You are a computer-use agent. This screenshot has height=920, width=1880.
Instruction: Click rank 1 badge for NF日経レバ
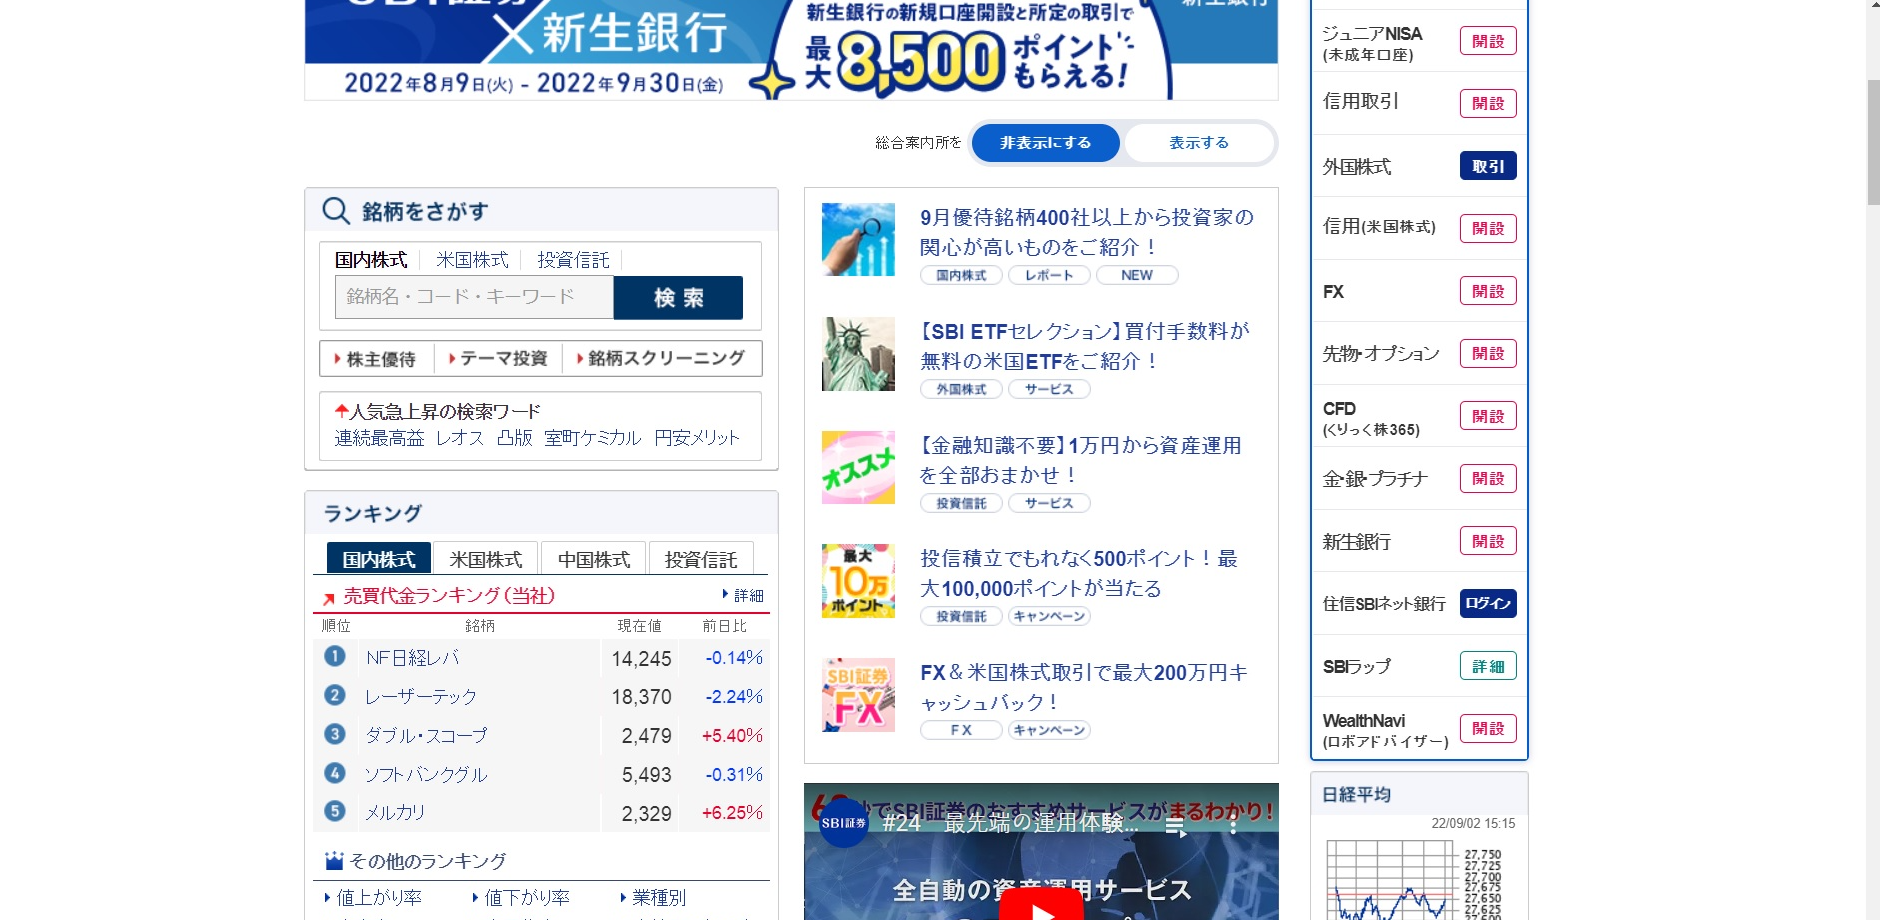pyautogui.click(x=335, y=656)
